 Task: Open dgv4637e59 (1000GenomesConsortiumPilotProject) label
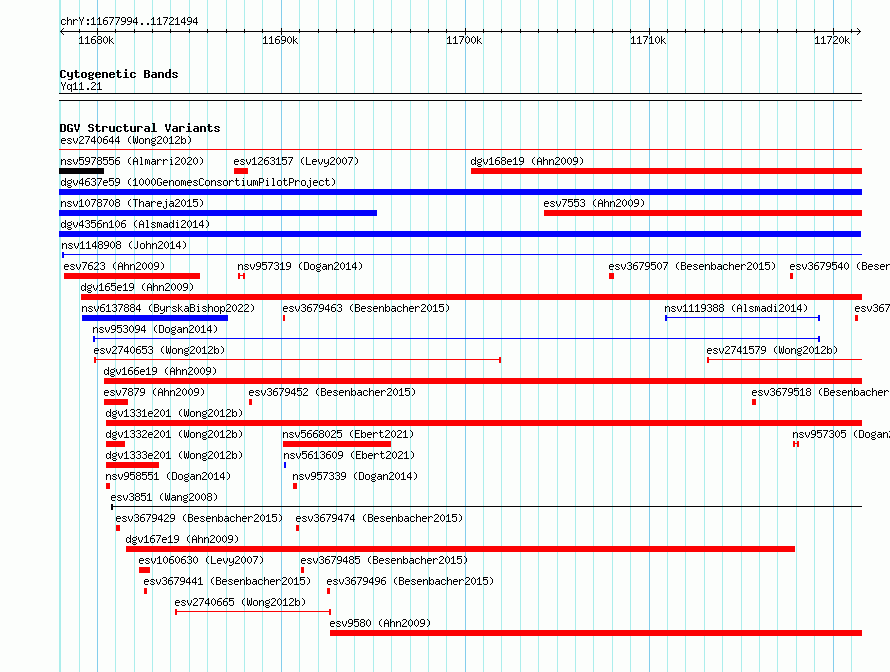(x=198, y=182)
